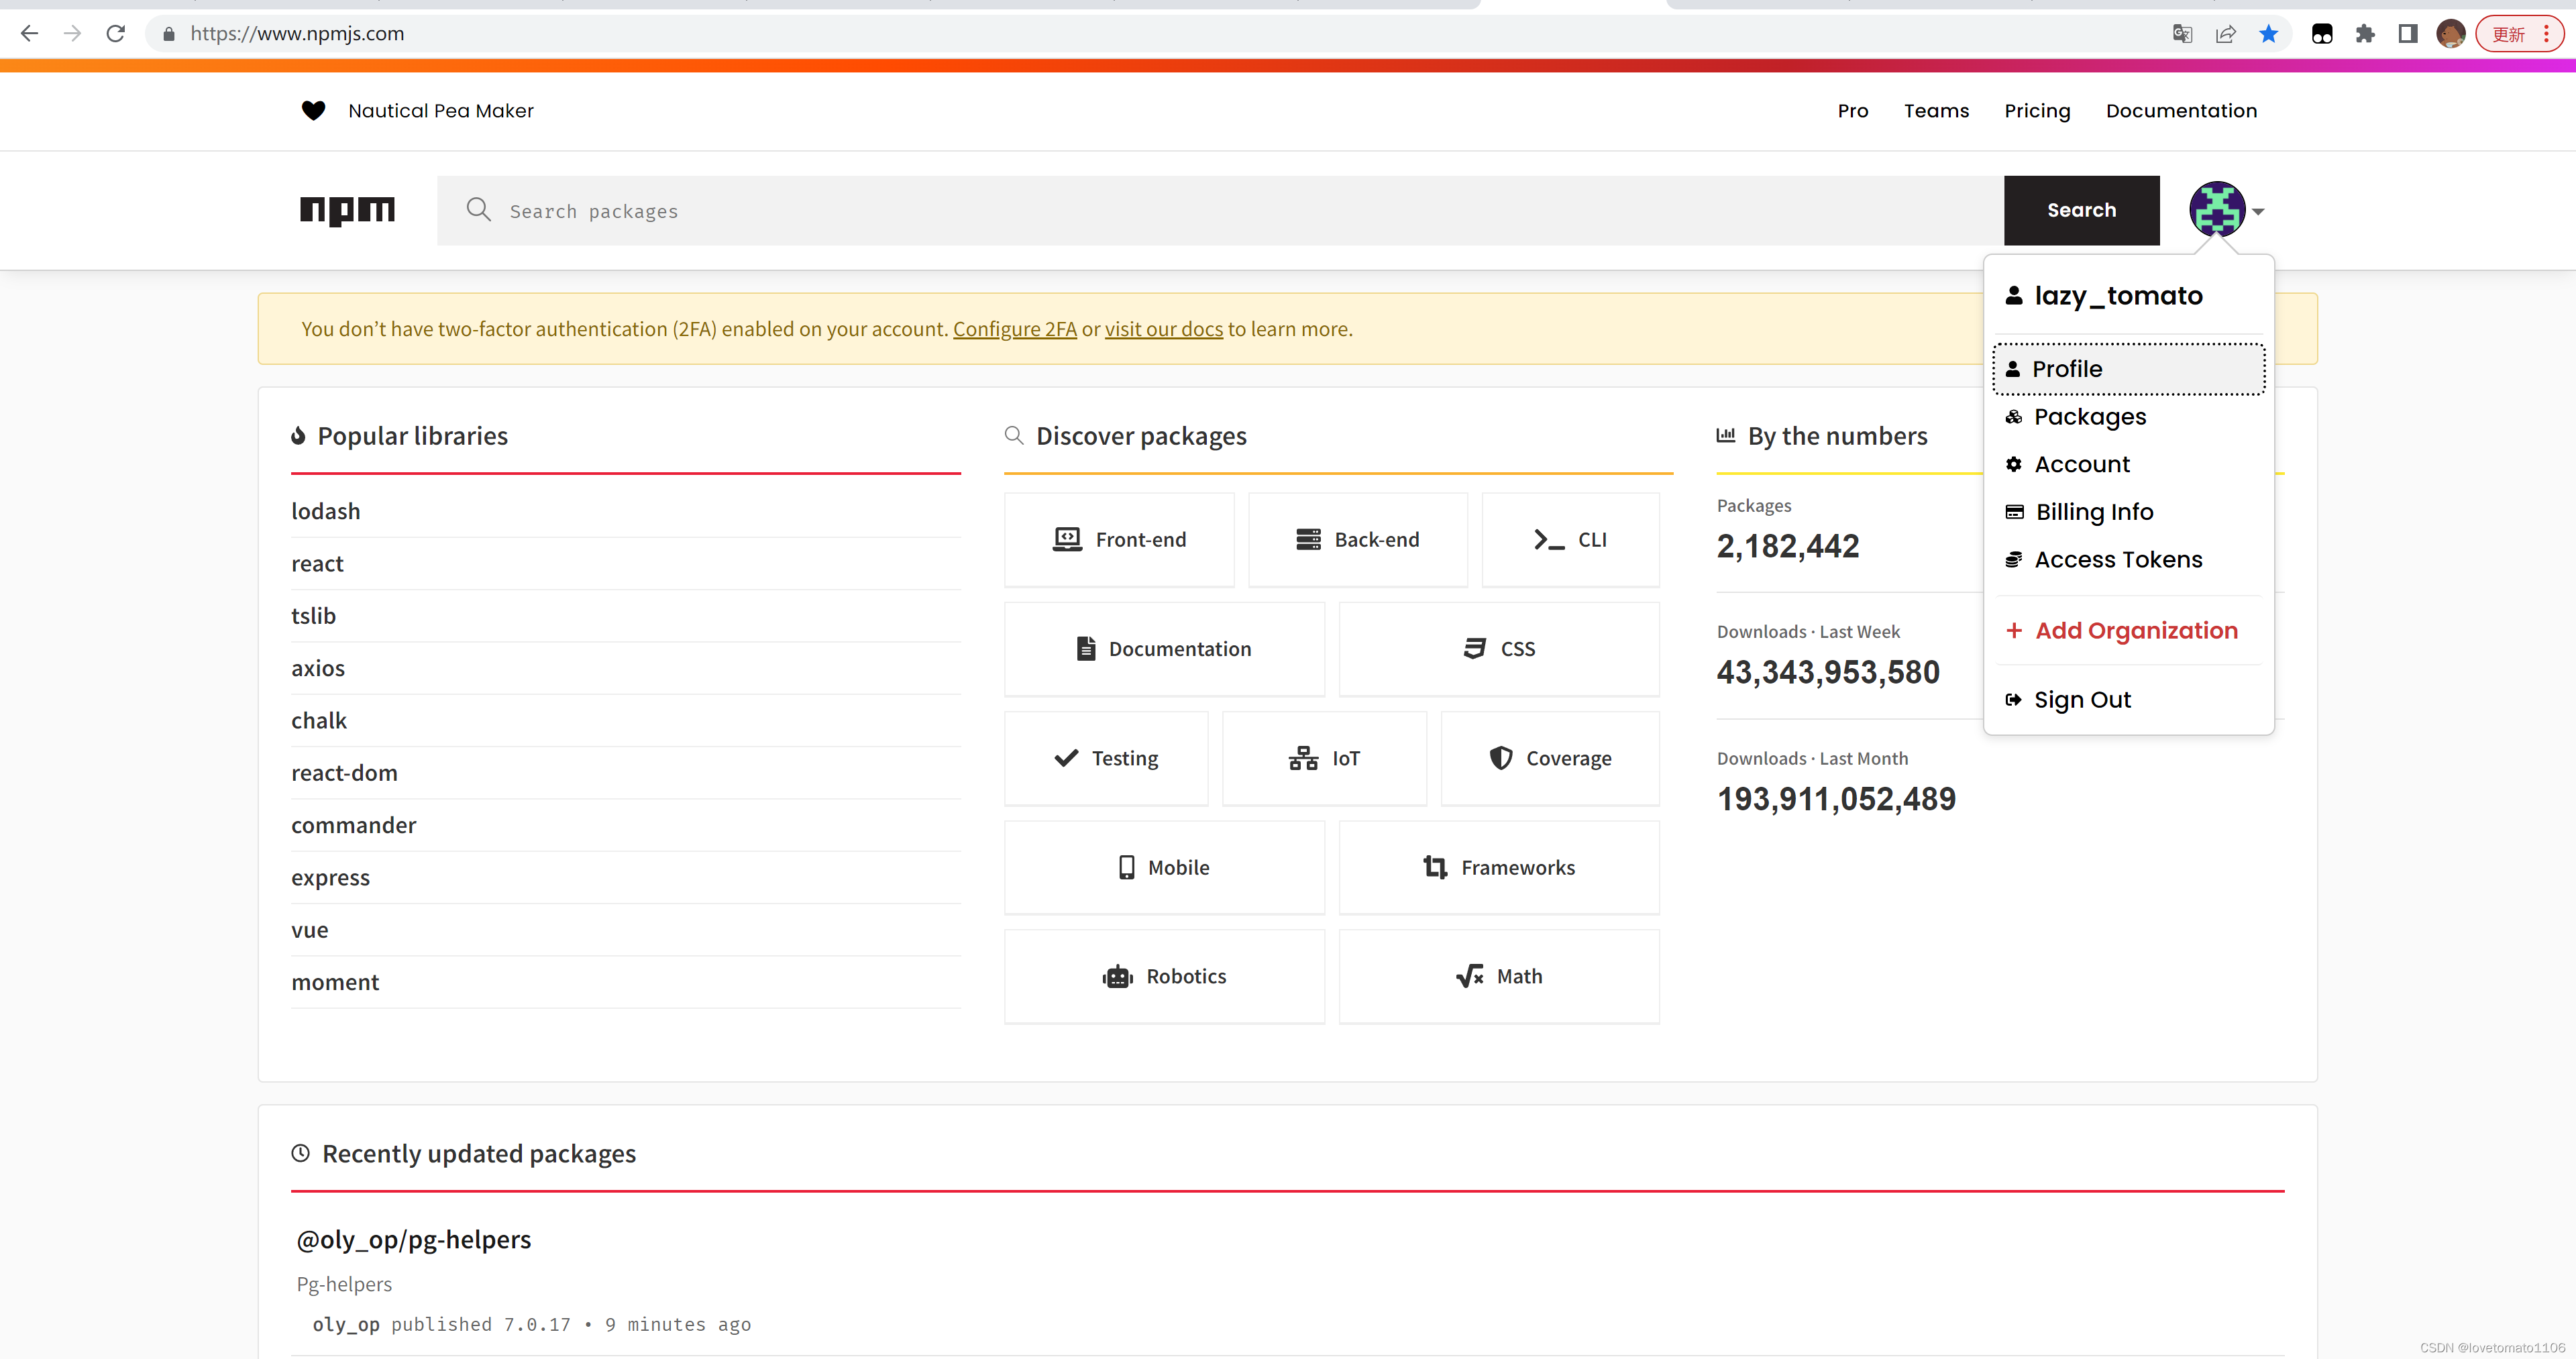The width and height of the screenshot is (2576, 1359).
Task: Click the browser reload icon
Action: pos(116,33)
